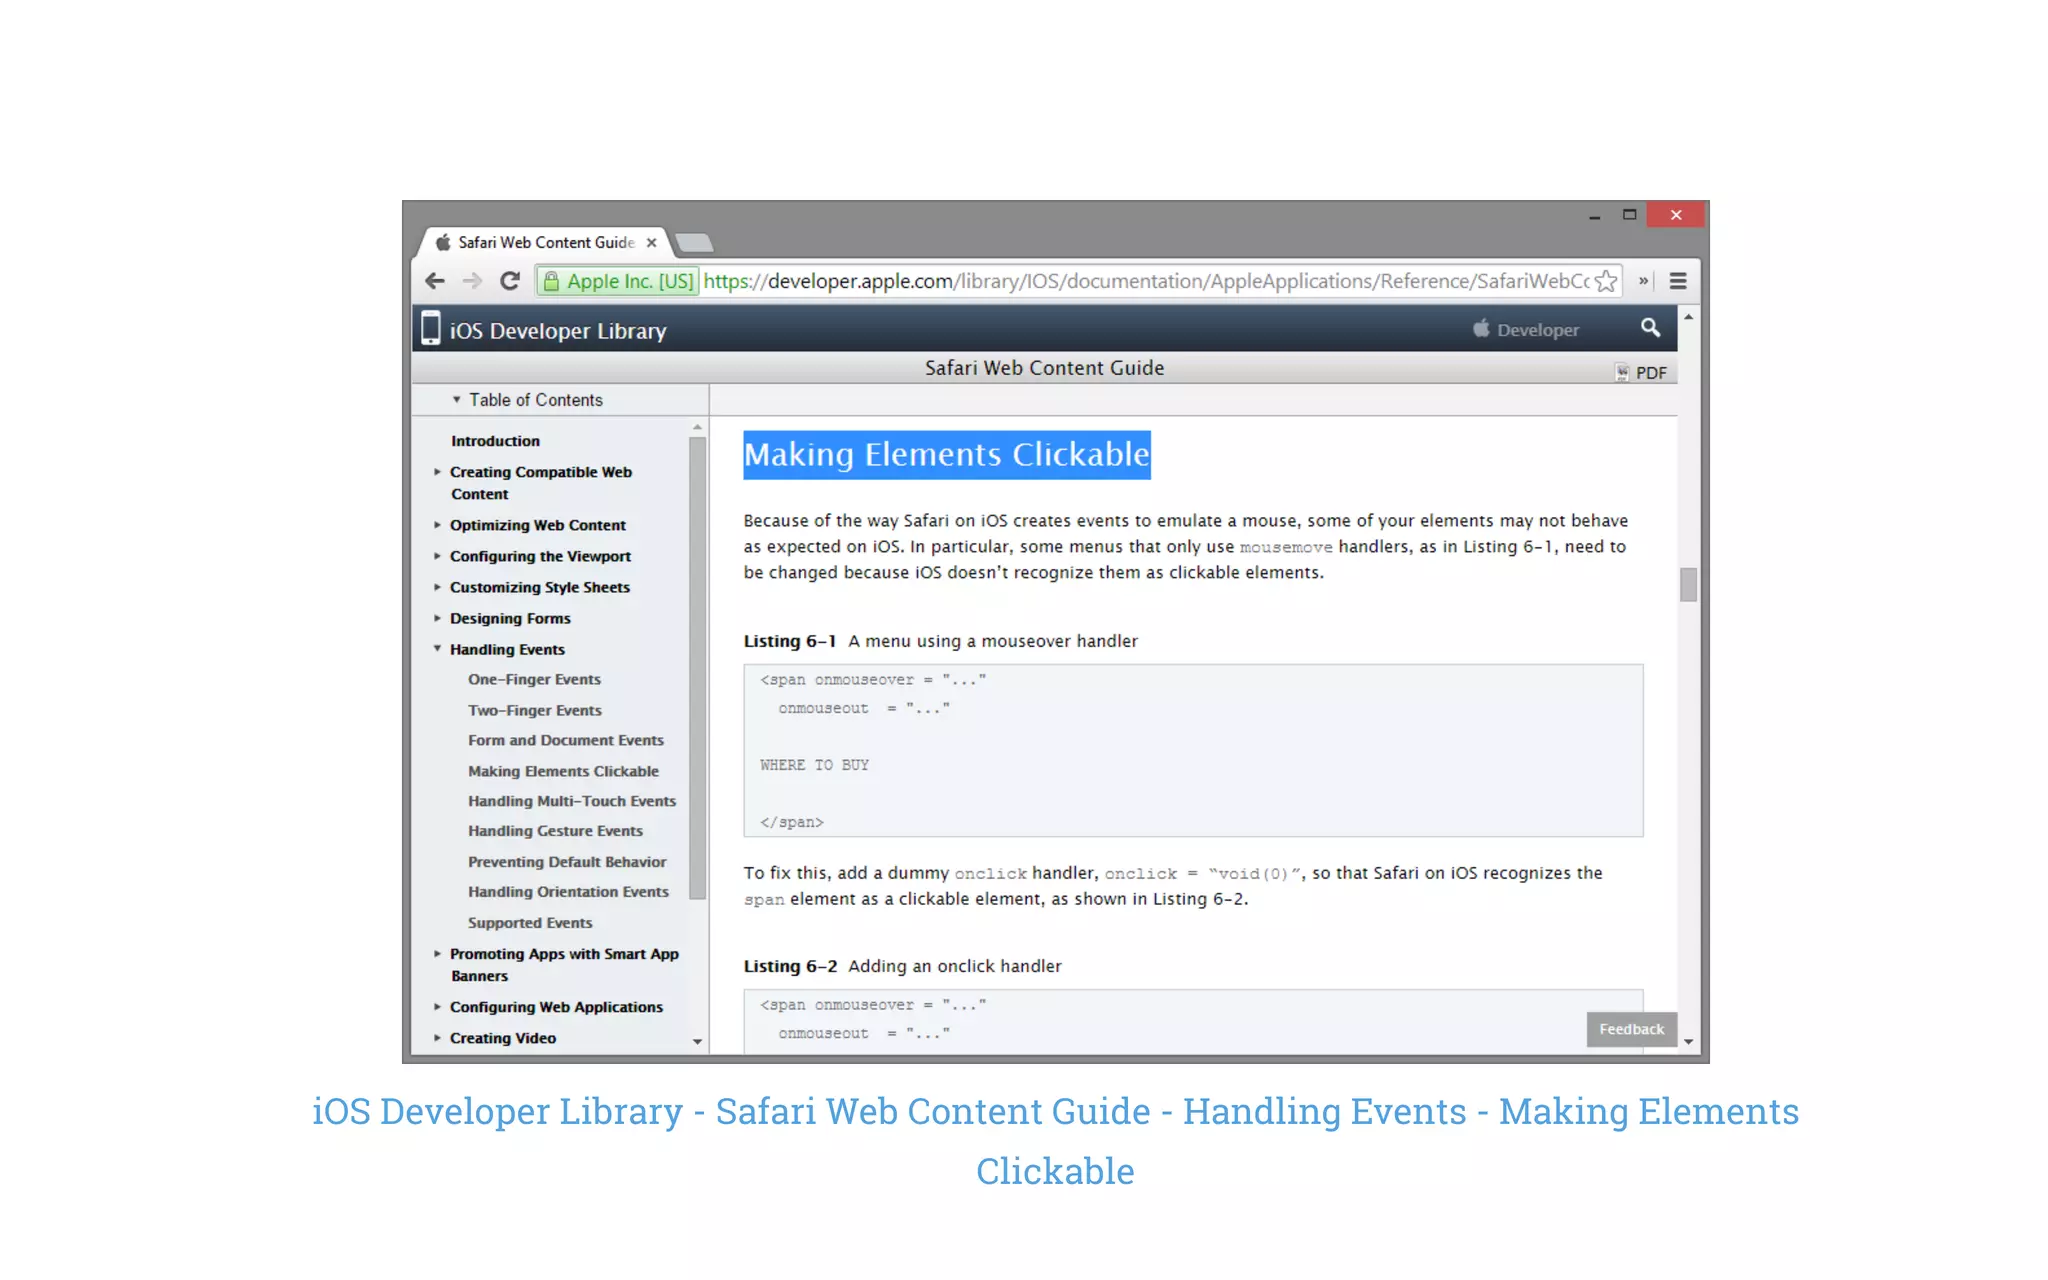
Task: Expand the Creating Compatible Web Content section
Action: pyautogui.click(x=437, y=471)
